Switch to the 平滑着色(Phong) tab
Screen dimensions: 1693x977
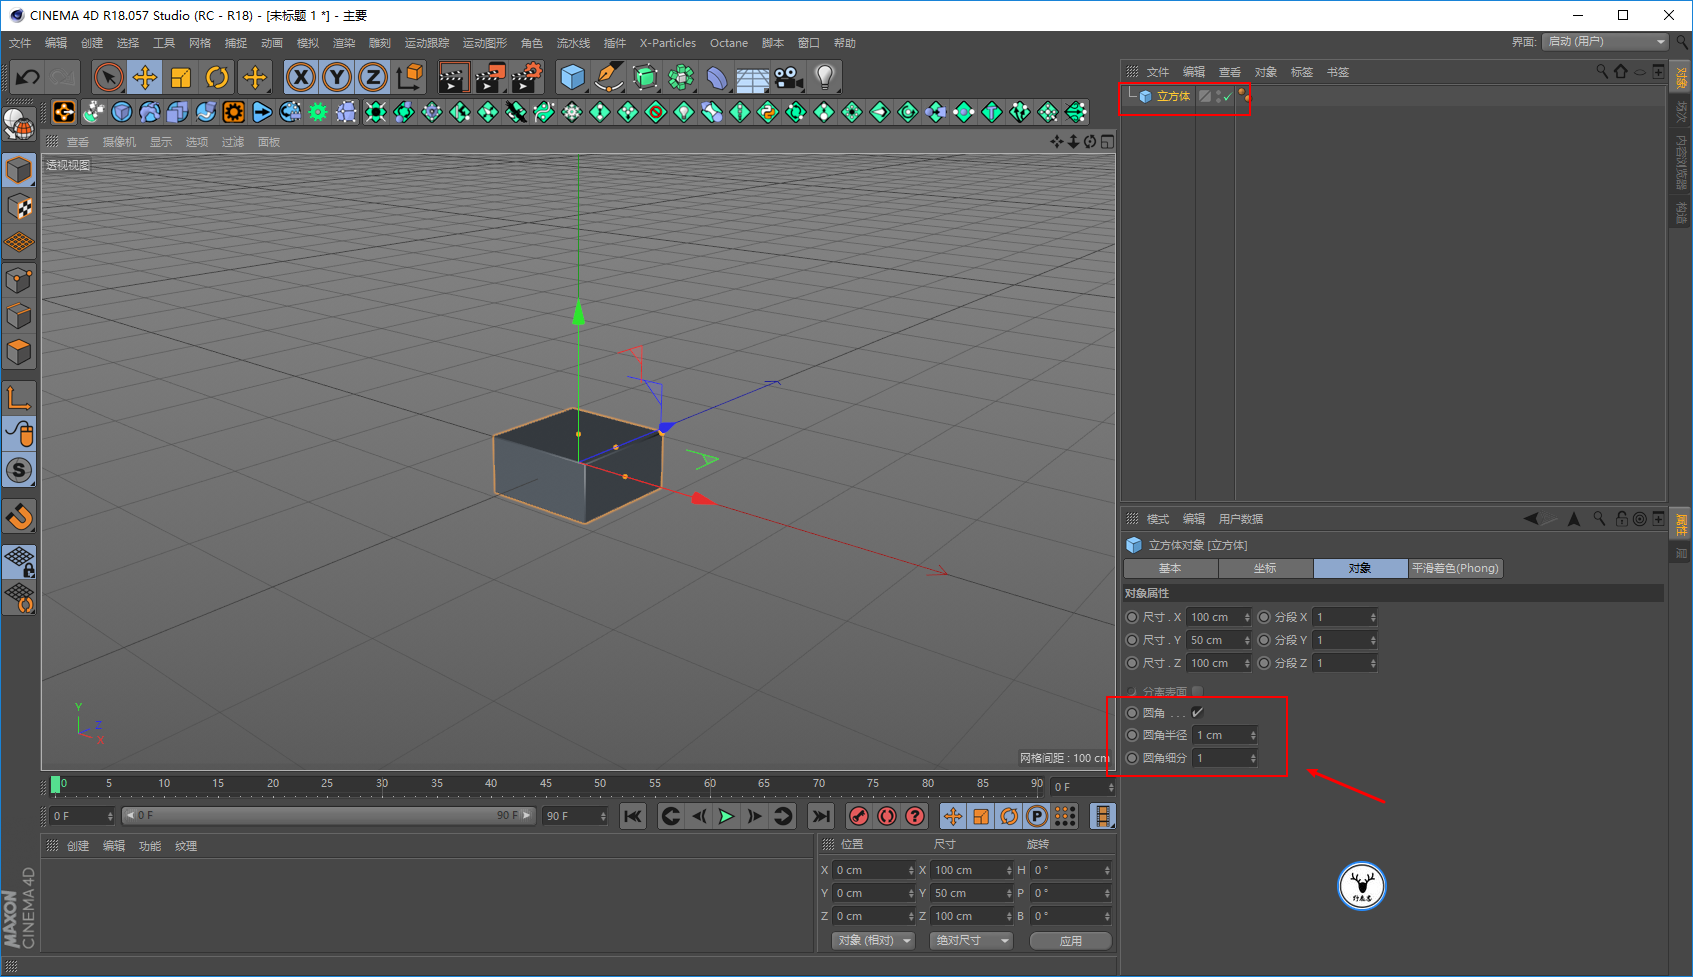(x=1456, y=568)
